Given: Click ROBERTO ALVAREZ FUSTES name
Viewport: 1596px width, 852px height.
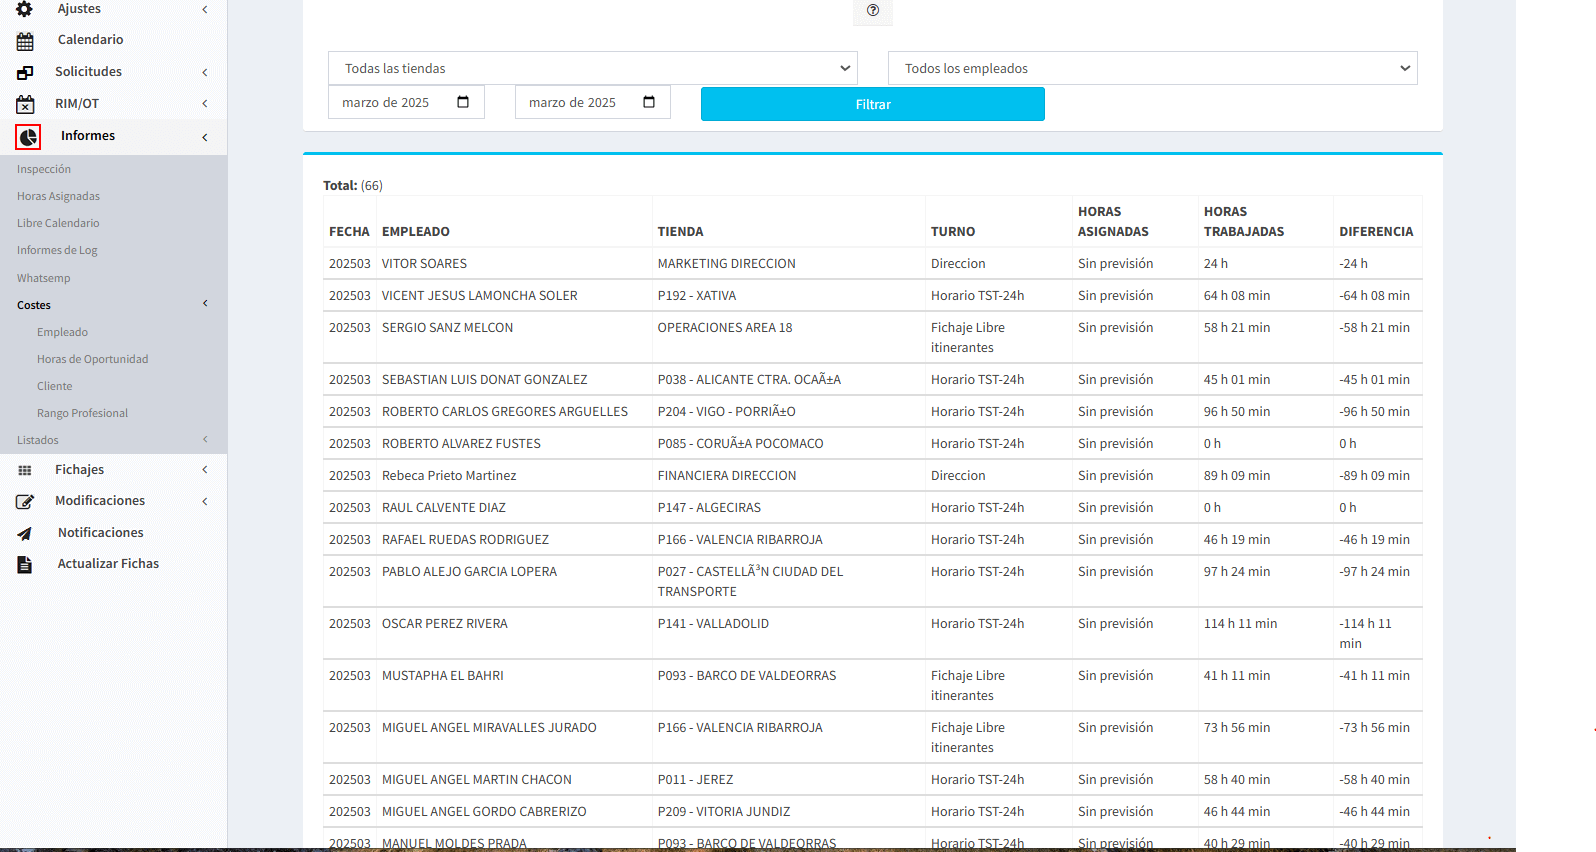Looking at the screenshot, I should 461,443.
